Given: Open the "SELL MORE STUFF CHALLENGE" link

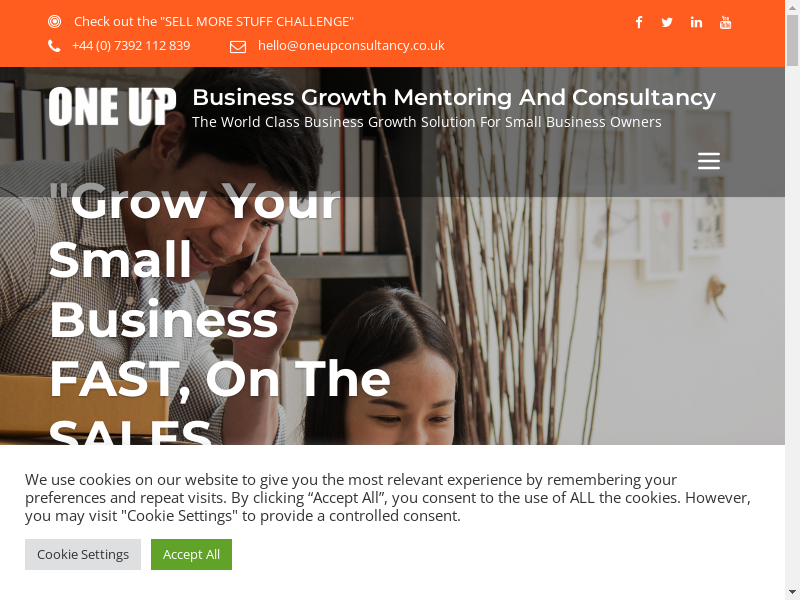Looking at the screenshot, I should [x=214, y=21].
